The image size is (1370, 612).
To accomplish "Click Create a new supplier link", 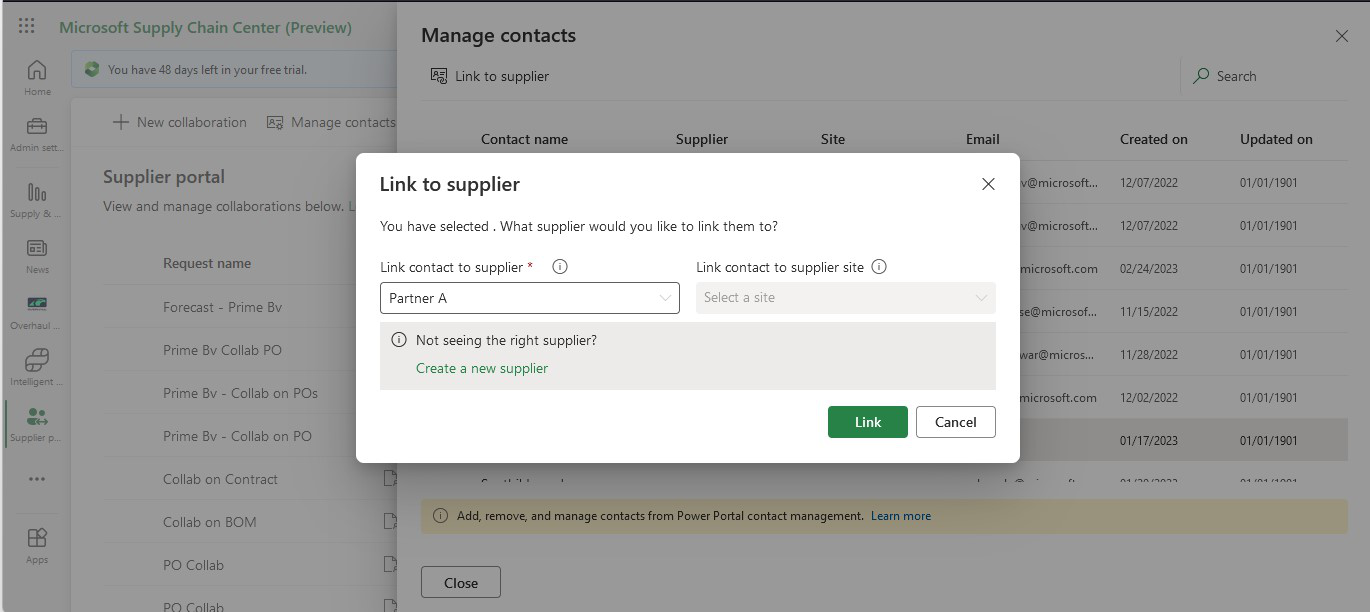I will pos(482,368).
